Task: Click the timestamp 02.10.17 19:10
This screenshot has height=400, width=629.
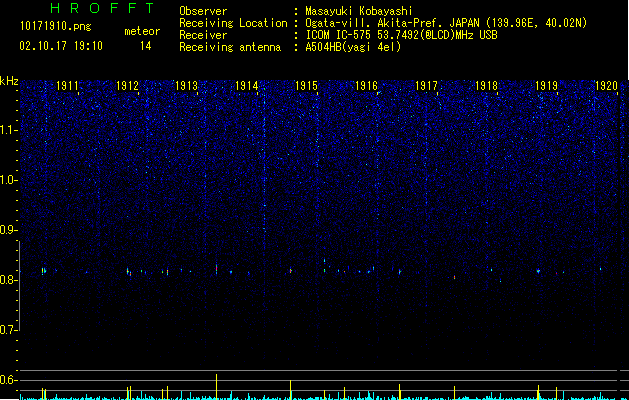Action: tap(61, 46)
